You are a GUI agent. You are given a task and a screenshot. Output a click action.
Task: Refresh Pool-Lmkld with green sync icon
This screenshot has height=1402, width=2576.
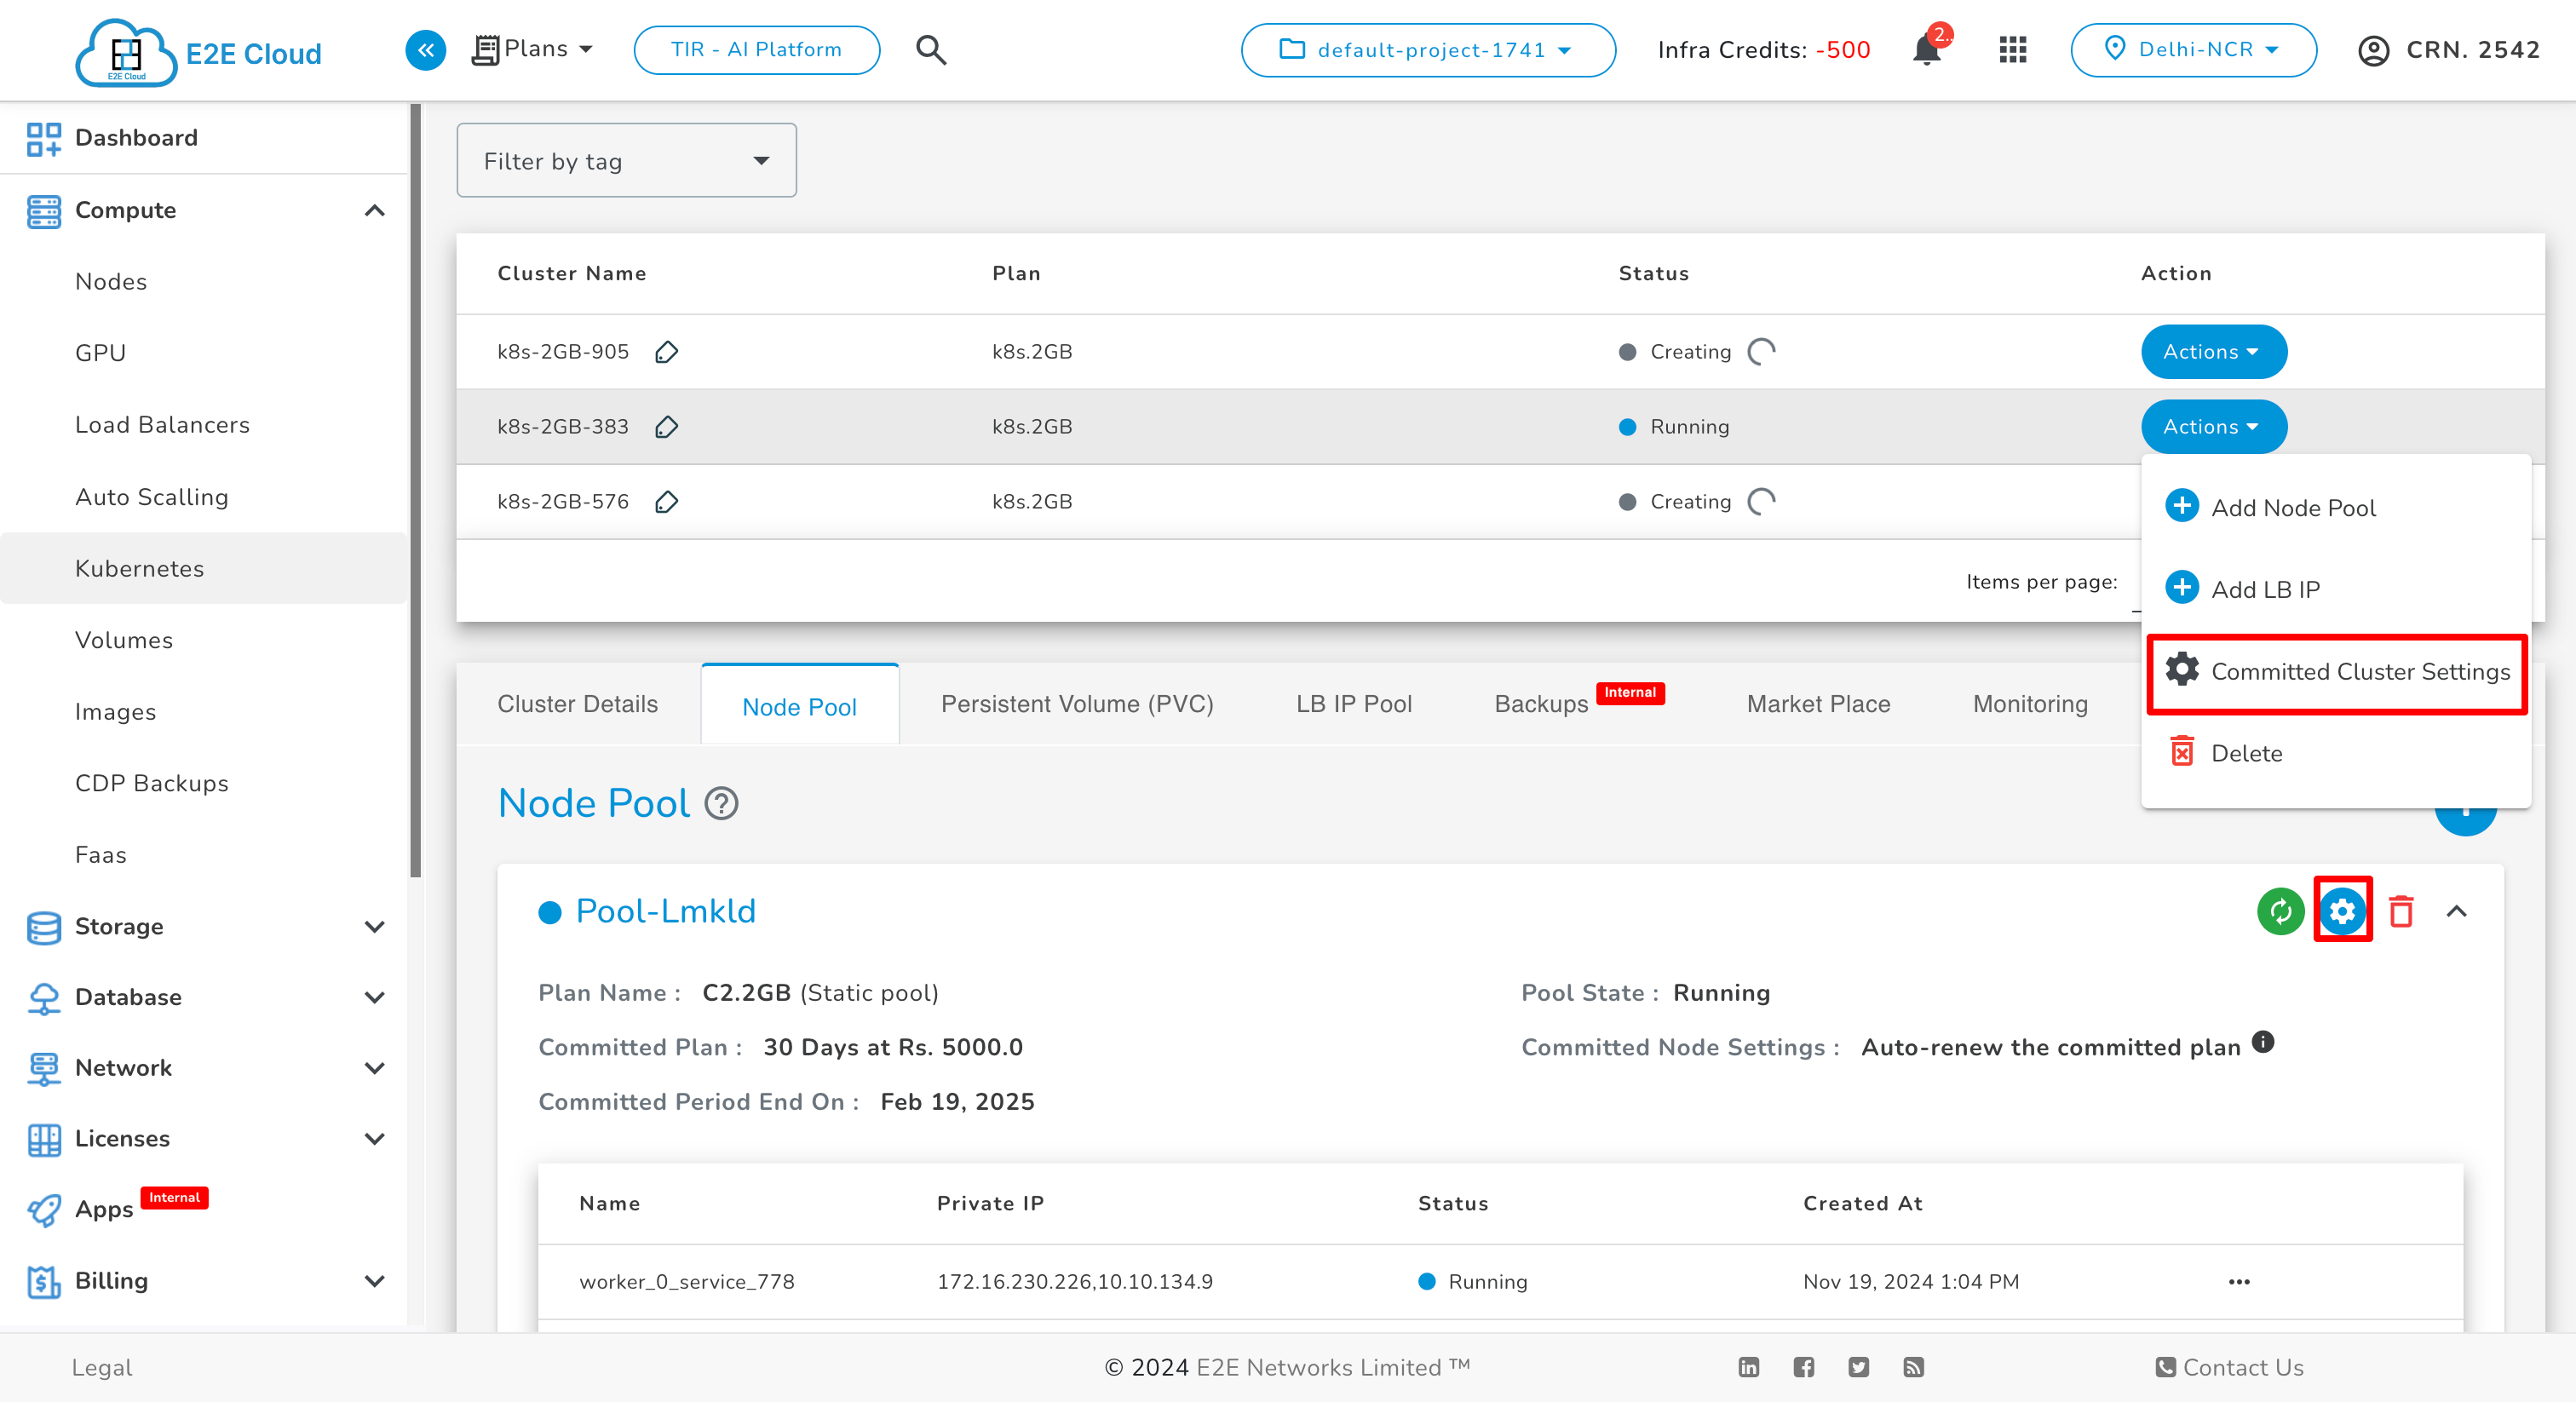click(2281, 911)
